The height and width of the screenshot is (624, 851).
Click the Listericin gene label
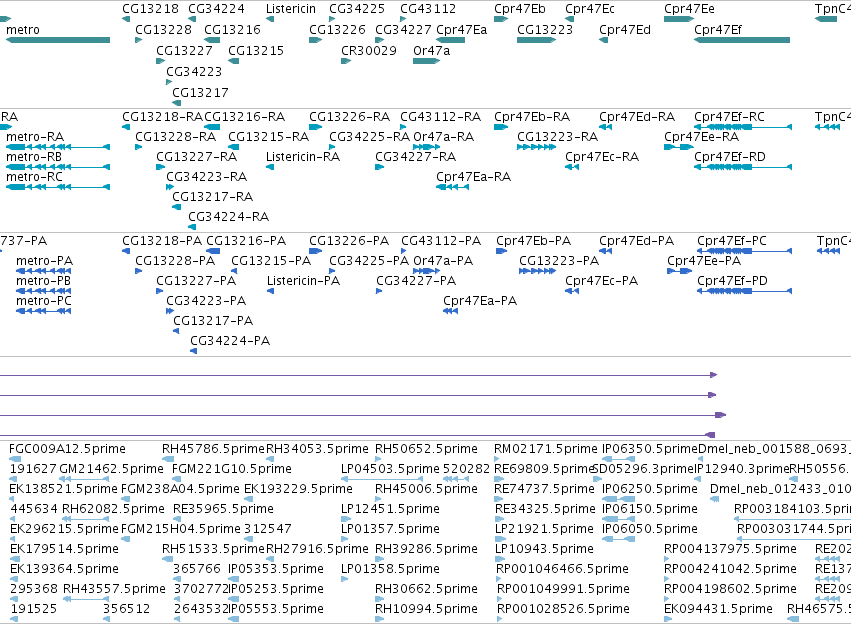pos(291,9)
